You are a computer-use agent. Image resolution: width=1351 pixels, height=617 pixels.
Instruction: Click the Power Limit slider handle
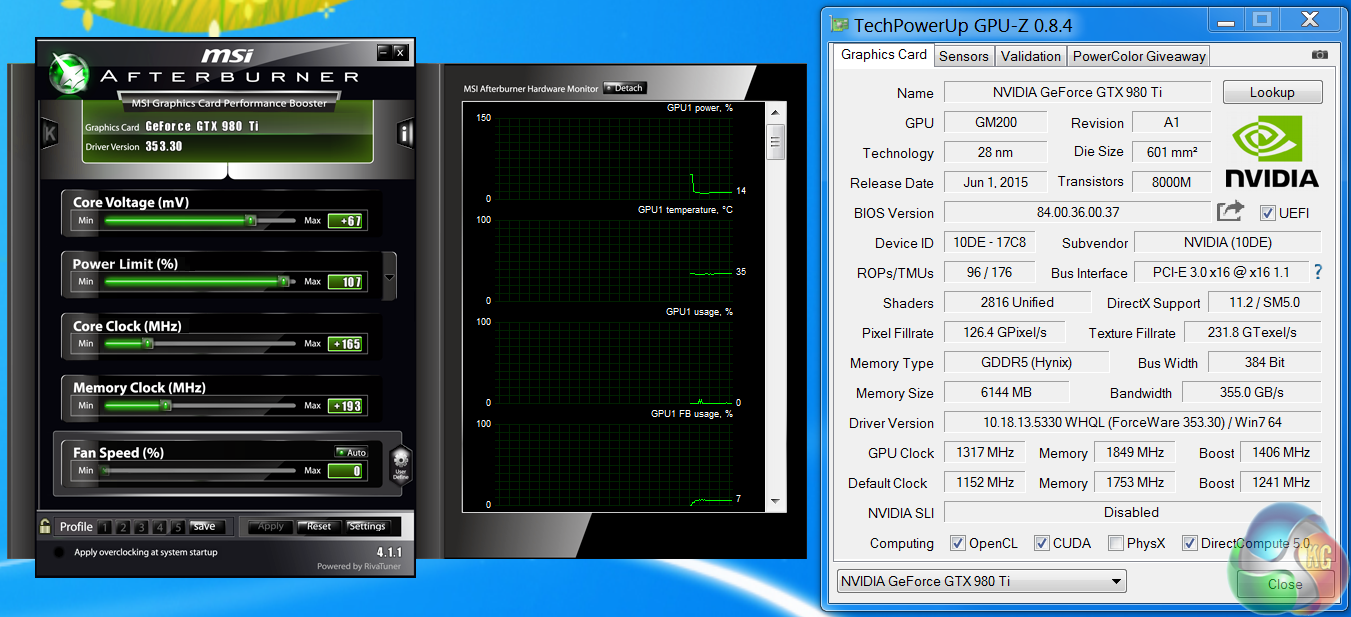click(284, 282)
